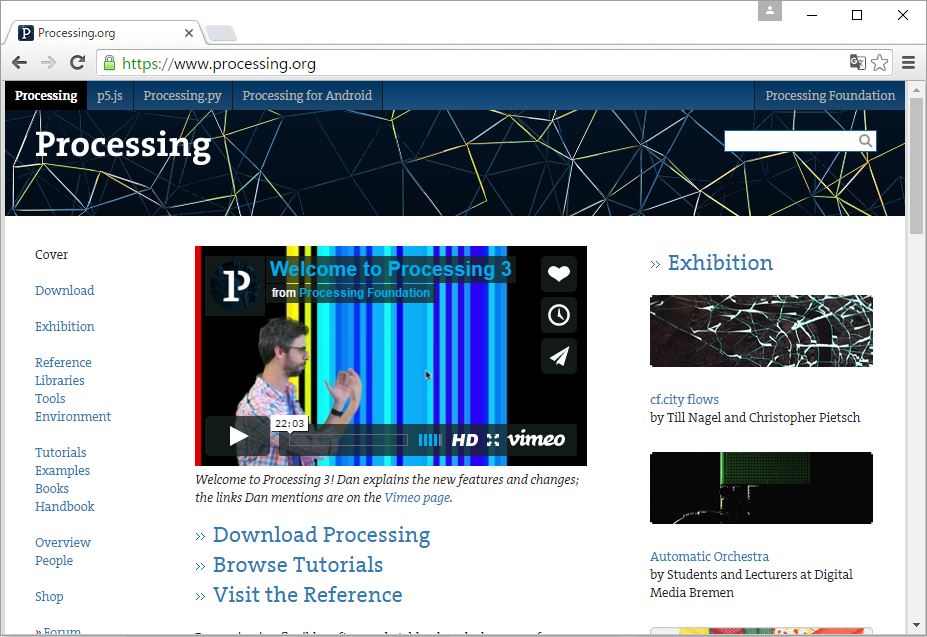Click the browser back arrow

(20, 63)
